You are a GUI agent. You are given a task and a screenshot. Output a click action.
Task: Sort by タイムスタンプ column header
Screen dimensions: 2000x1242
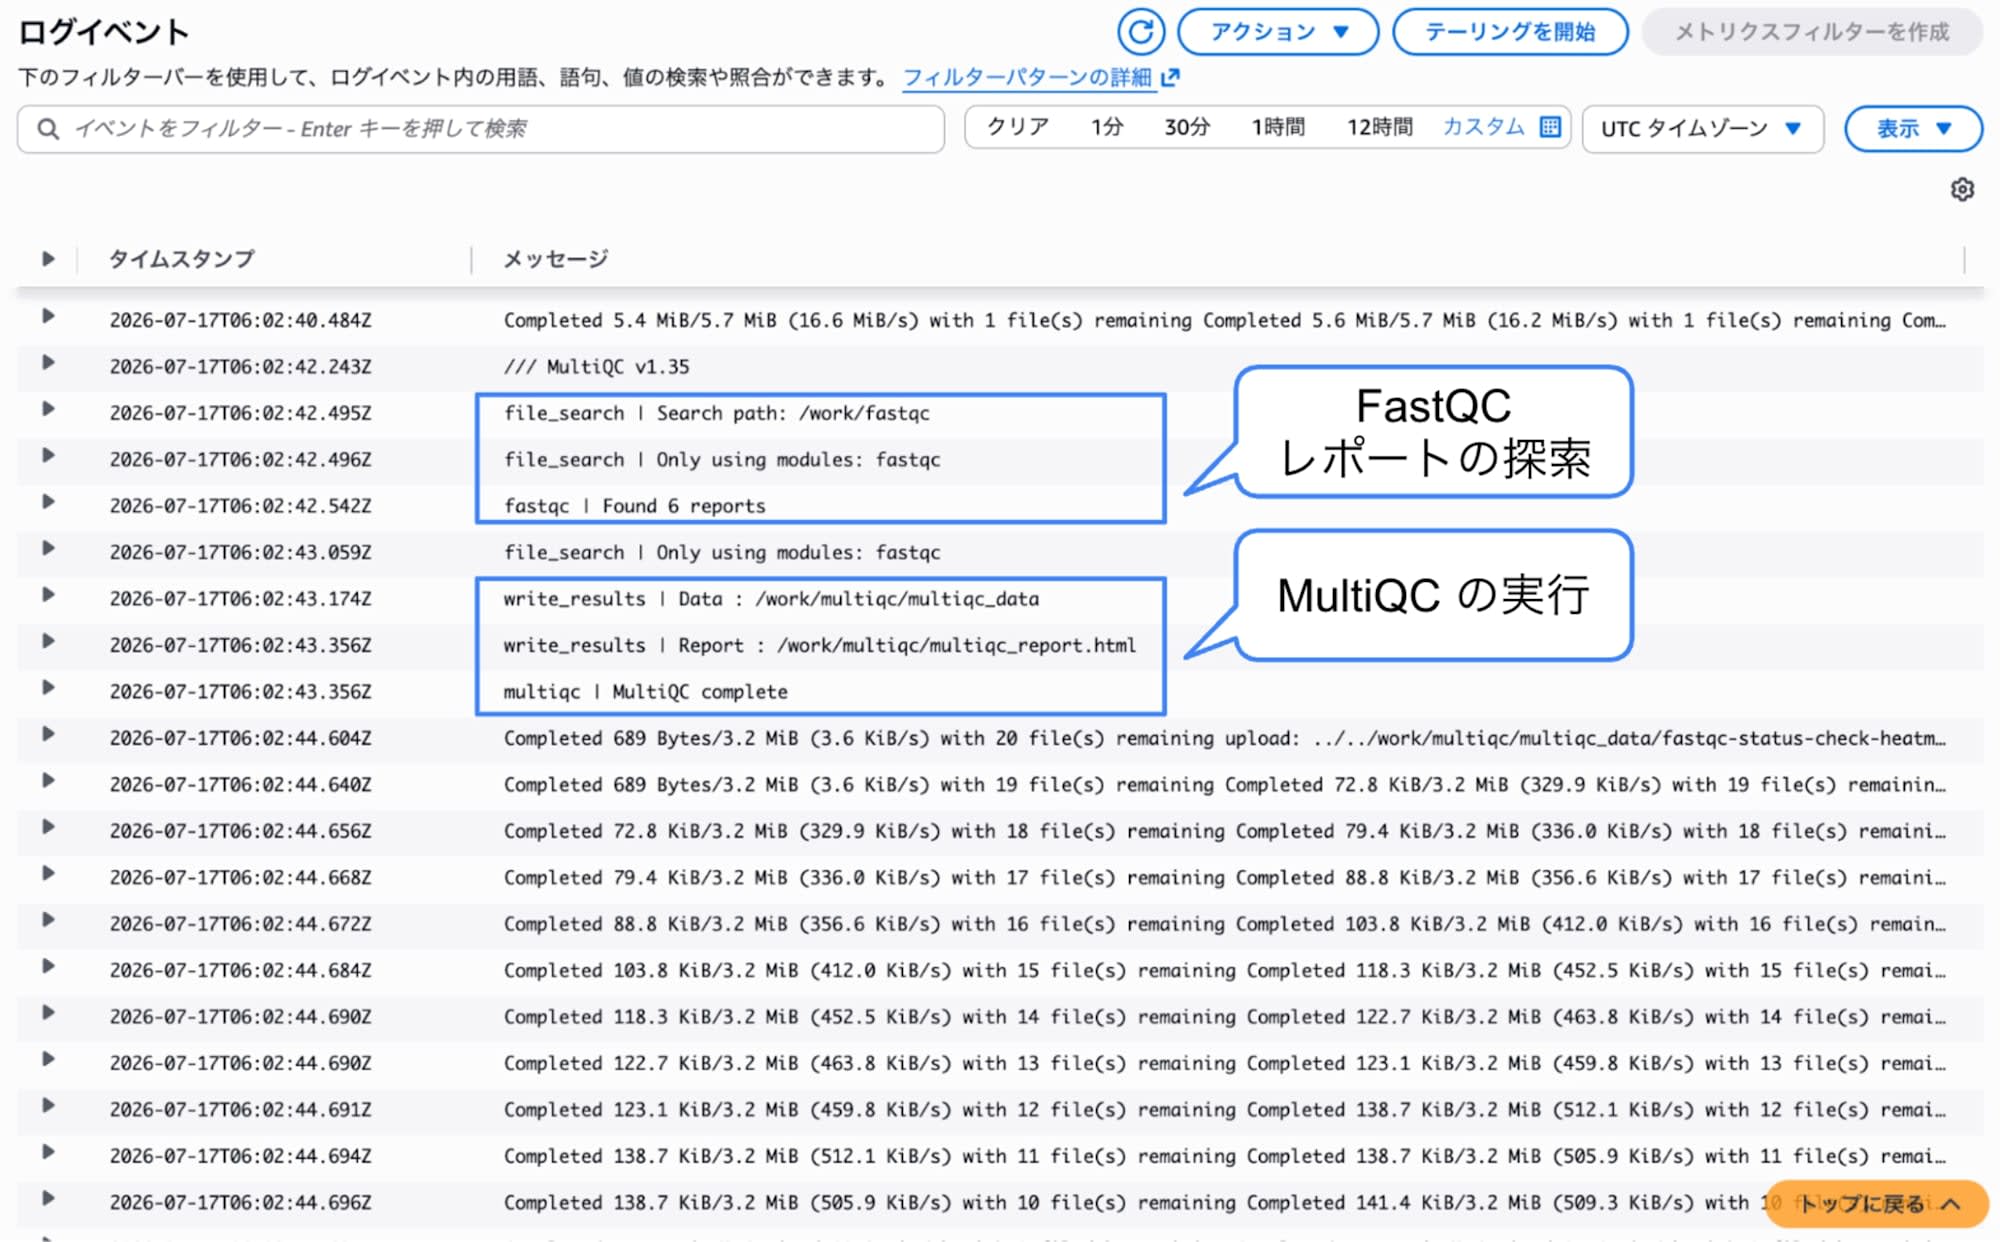coord(181,259)
